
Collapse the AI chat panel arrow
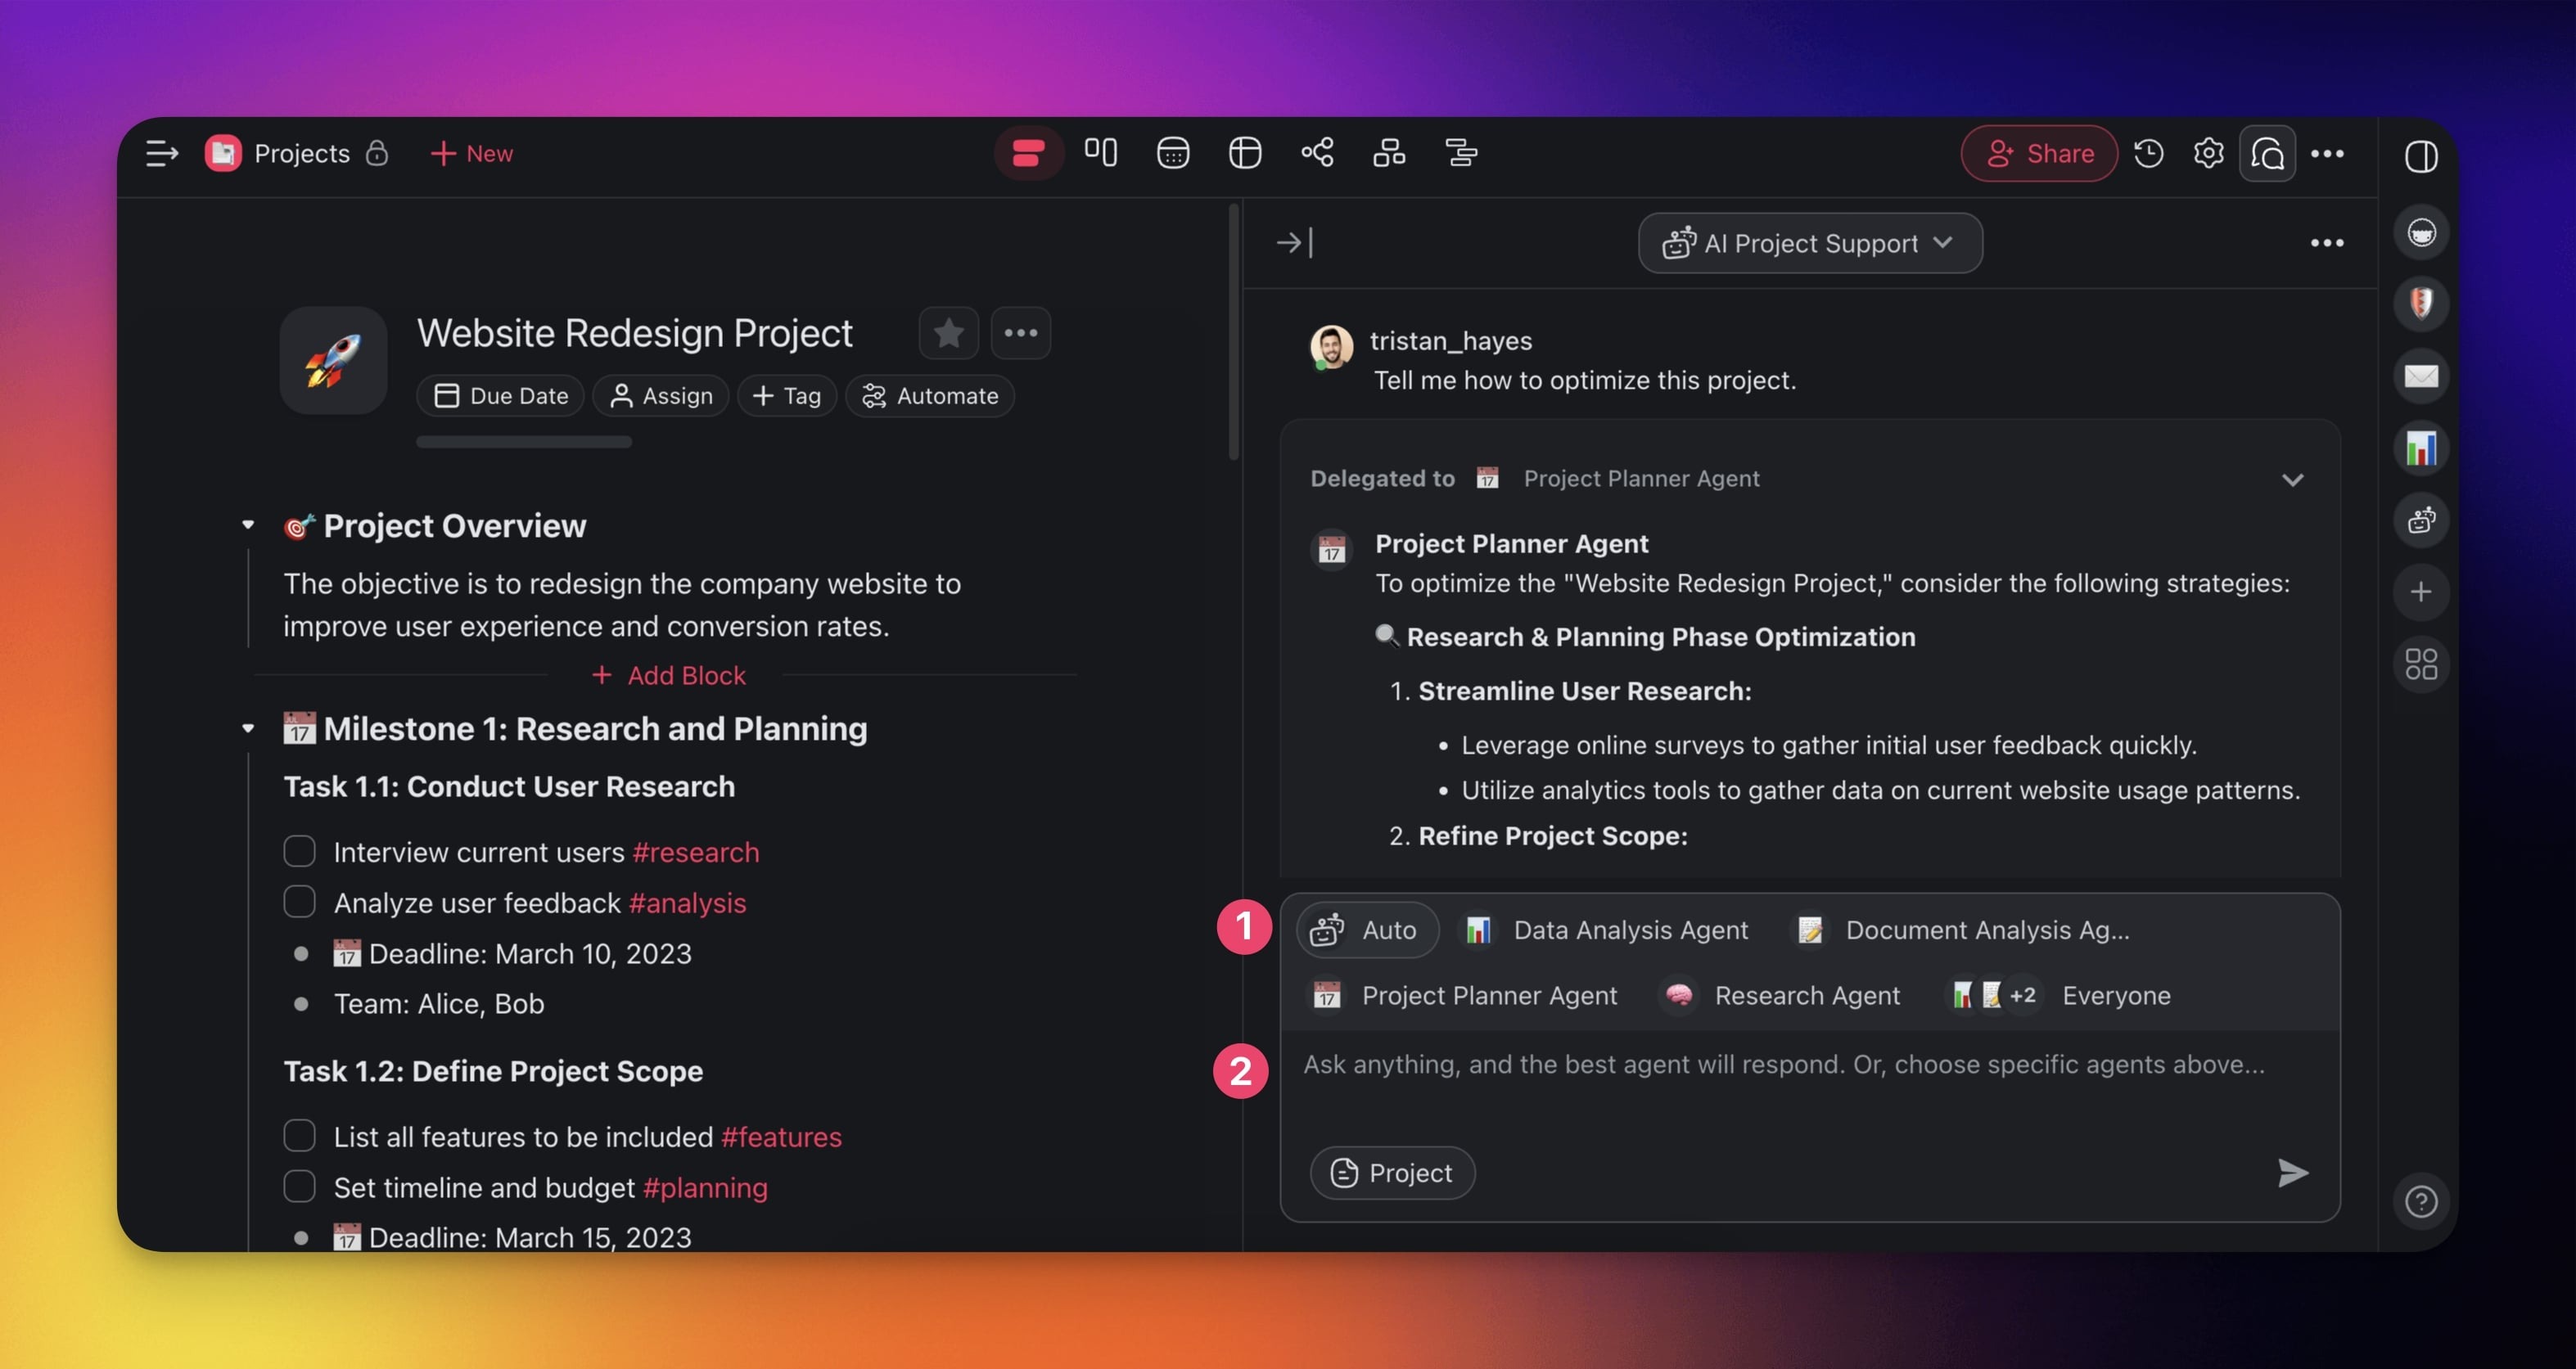1294,243
